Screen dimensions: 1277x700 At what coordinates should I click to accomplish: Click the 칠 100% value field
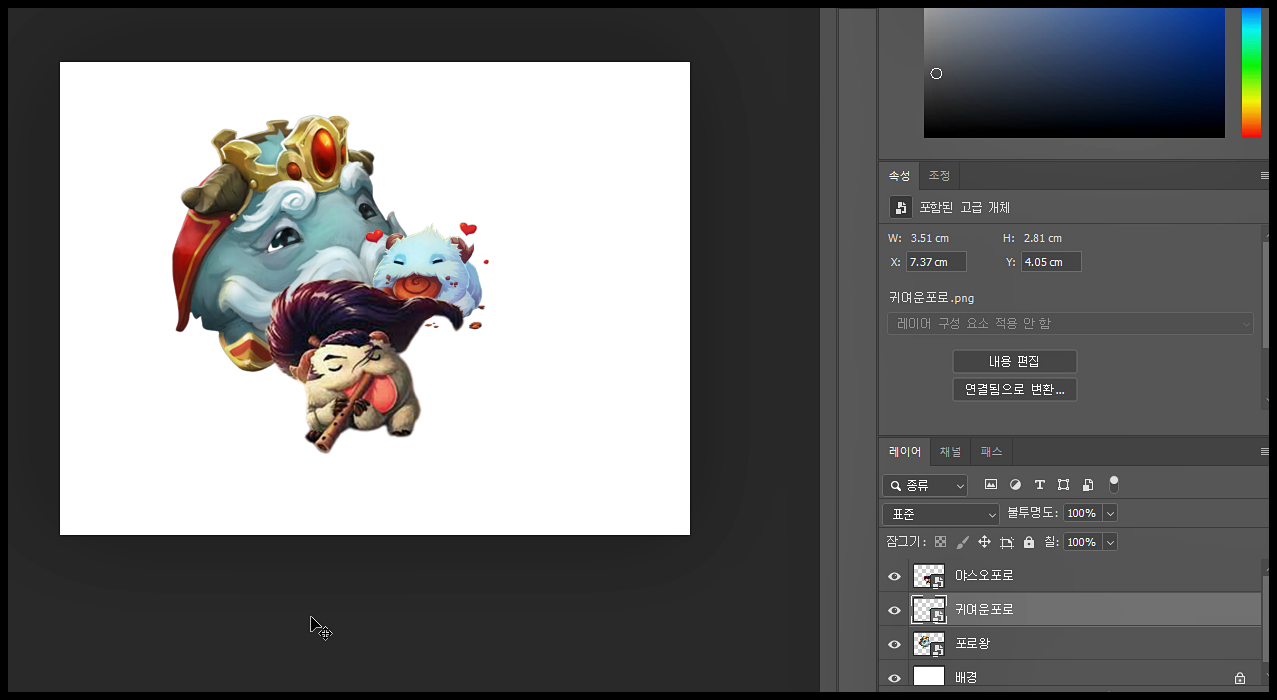(x=1082, y=542)
